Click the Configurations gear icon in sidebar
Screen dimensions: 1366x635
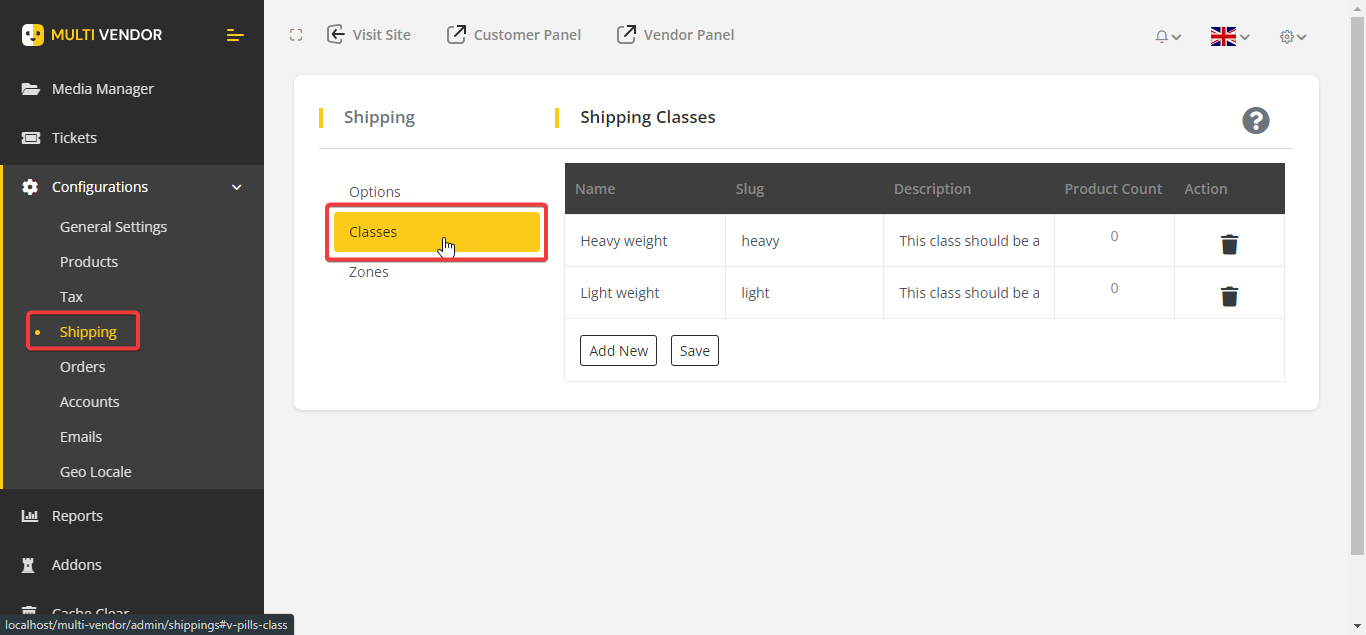pyautogui.click(x=30, y=186)
